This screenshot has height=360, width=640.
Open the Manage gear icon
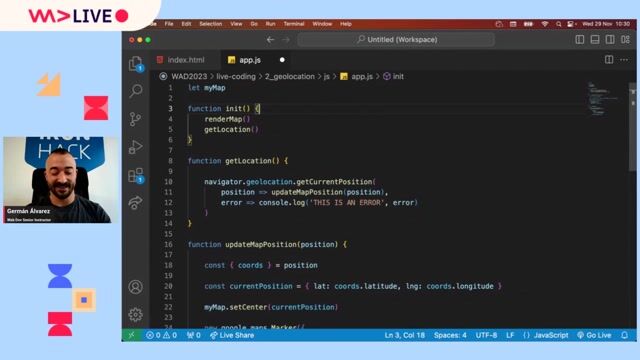136,314
